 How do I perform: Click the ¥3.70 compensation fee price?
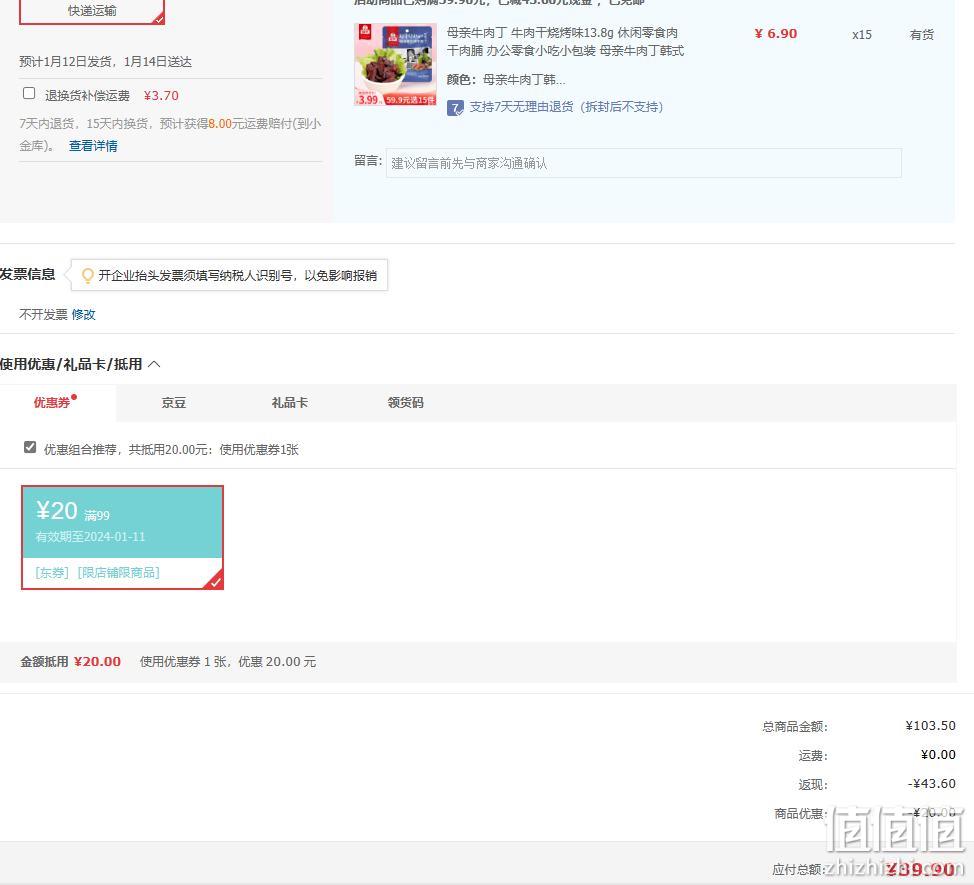pyautogui.click(x=161, y=96)
